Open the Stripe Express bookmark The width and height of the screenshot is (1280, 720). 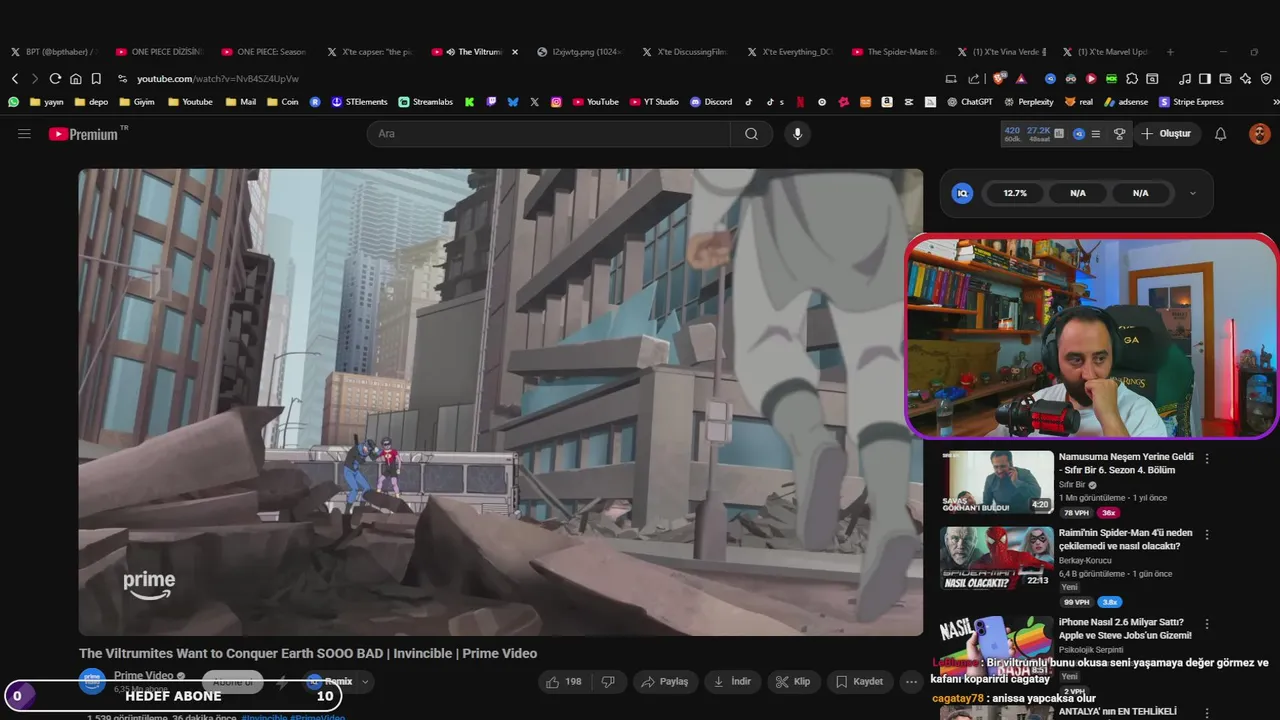pos(1192,102)
